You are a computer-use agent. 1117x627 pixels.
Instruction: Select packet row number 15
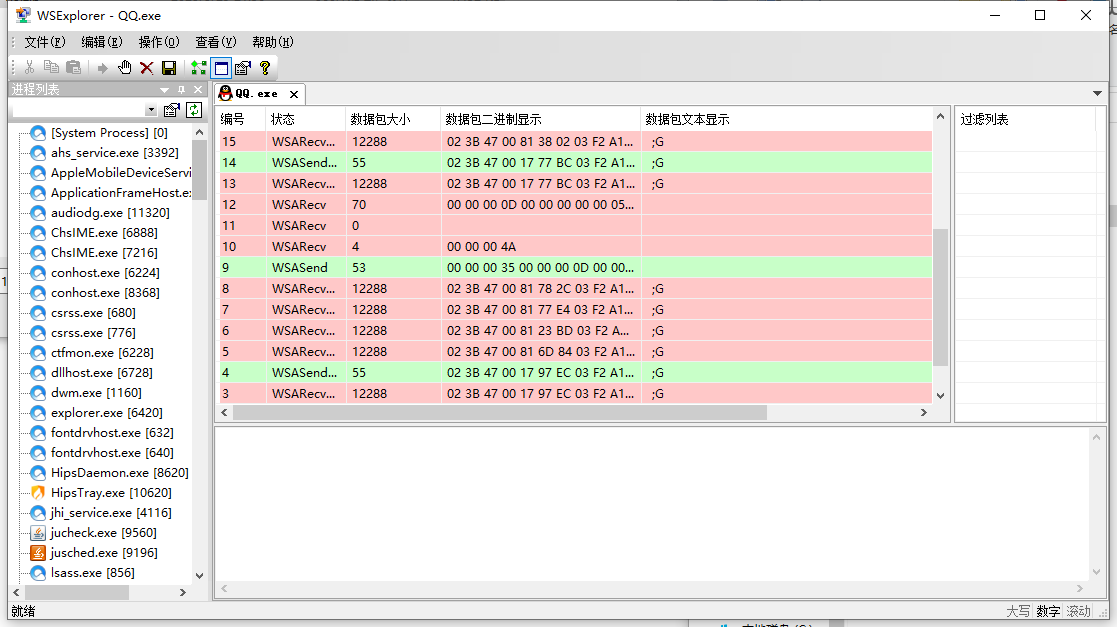pos(576,142)
